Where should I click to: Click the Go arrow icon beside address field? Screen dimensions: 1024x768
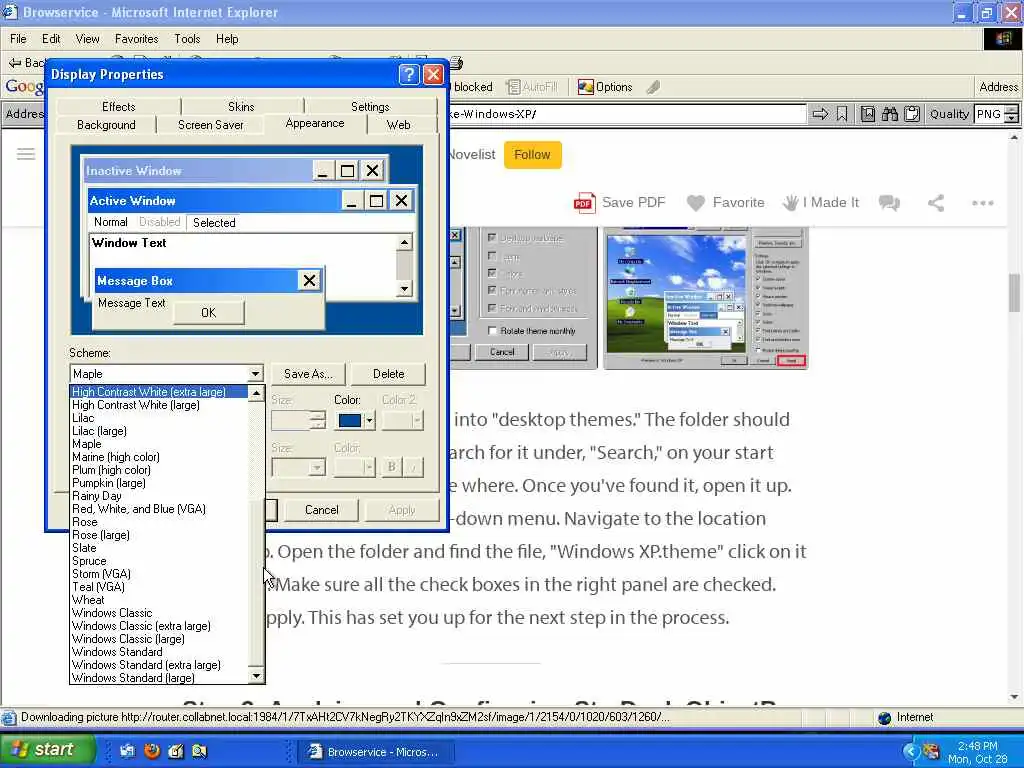point(820,114)
